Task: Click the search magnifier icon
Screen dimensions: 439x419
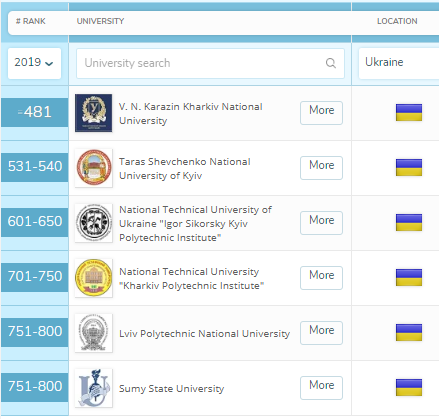Action: click(331, 63)
